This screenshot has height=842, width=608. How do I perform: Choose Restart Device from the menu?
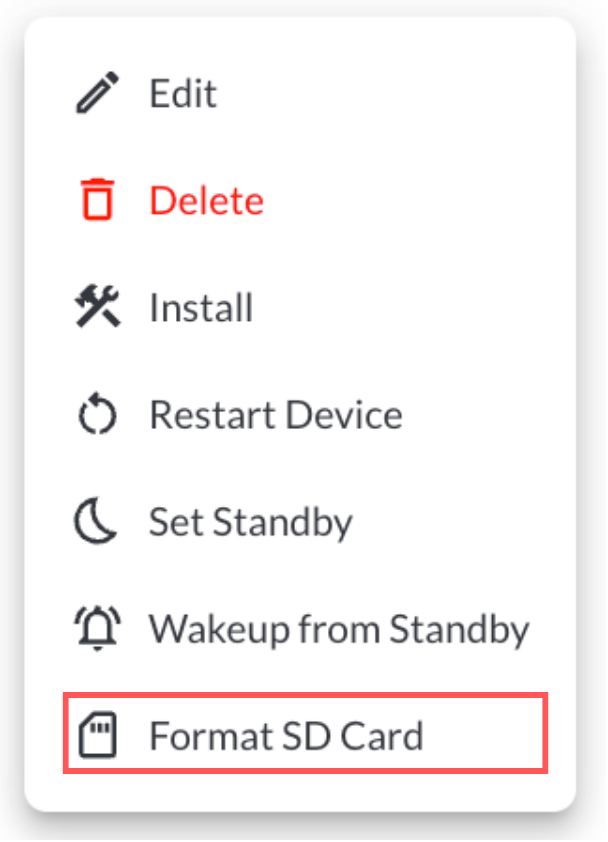[275, 415]
